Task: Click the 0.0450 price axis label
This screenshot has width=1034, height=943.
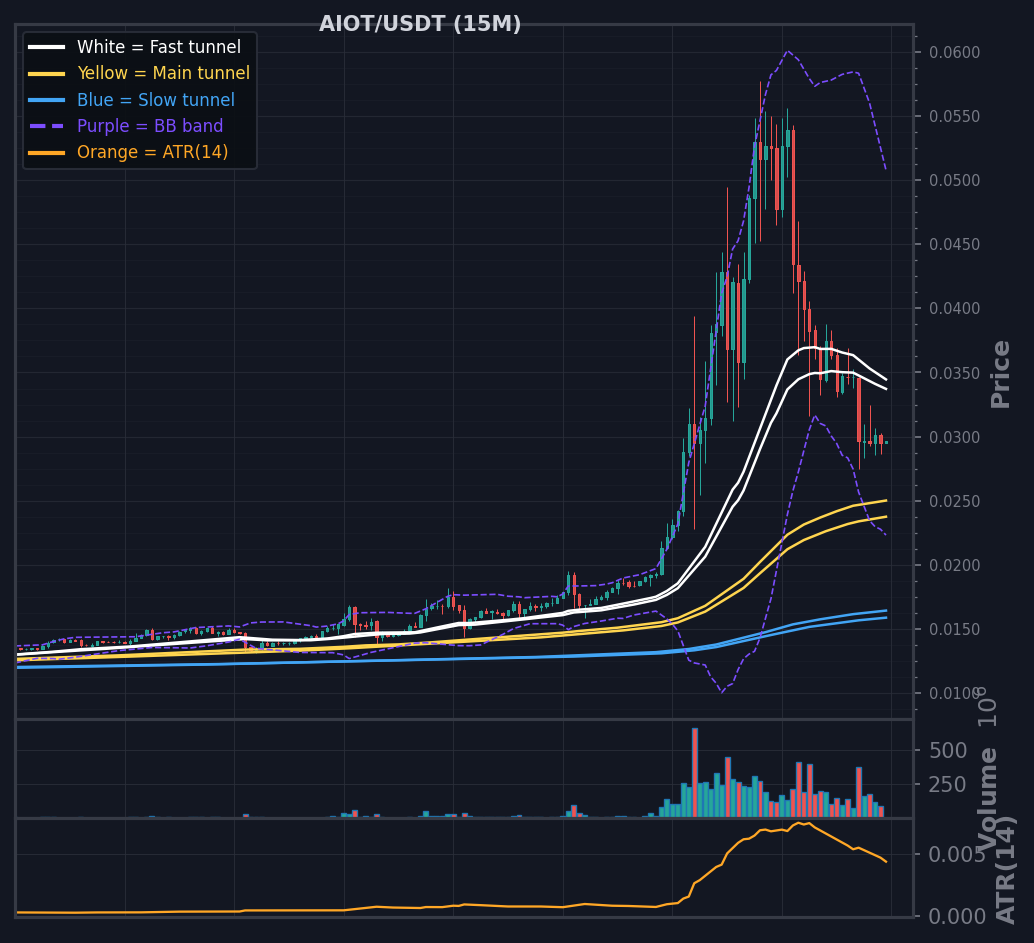Action: pos(954,245)
